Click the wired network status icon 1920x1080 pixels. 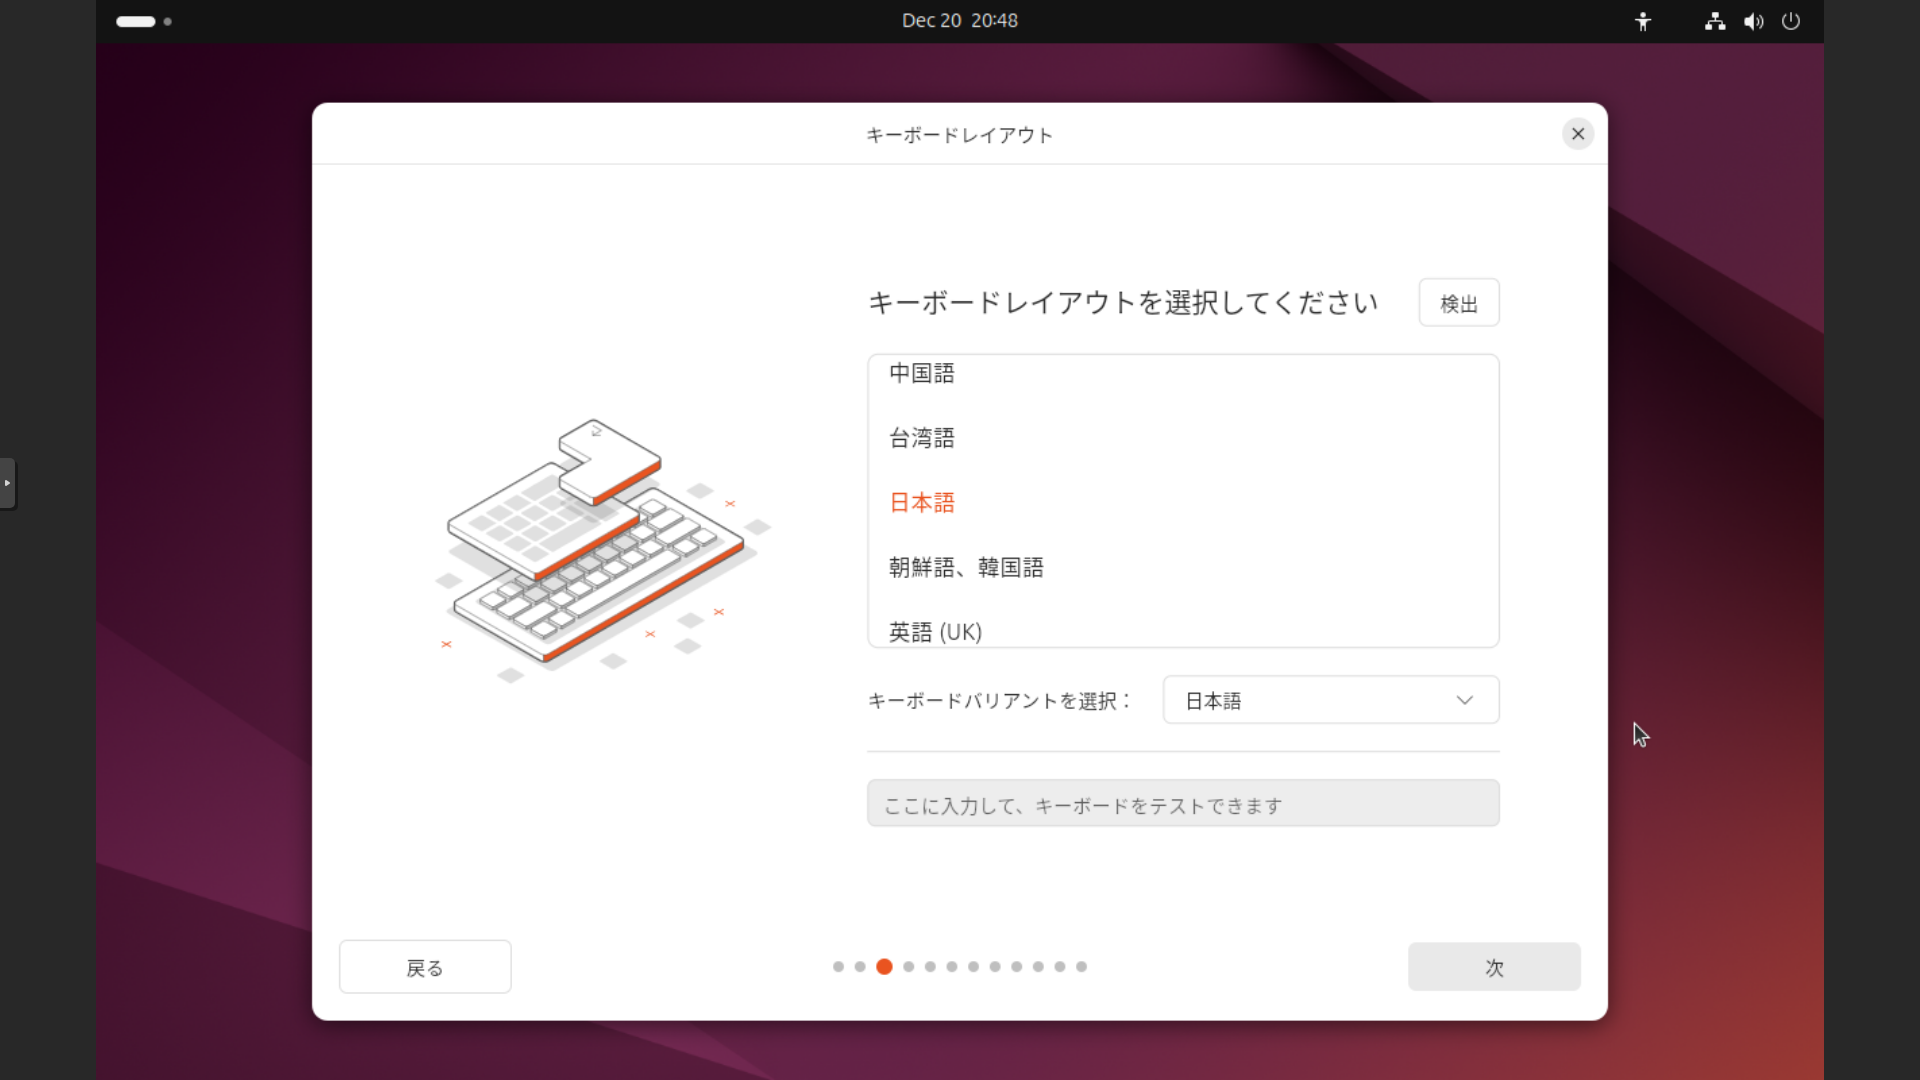click(x=1715, y=21)
